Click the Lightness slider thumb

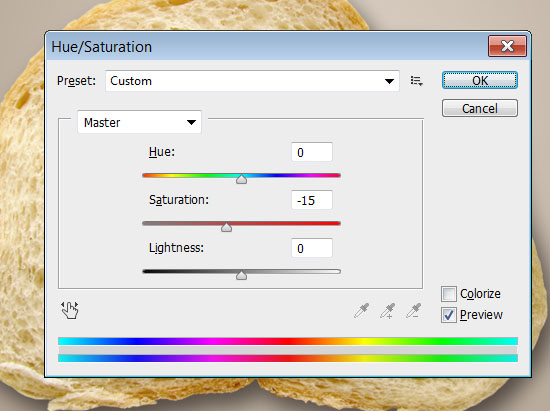coord(241,275)
